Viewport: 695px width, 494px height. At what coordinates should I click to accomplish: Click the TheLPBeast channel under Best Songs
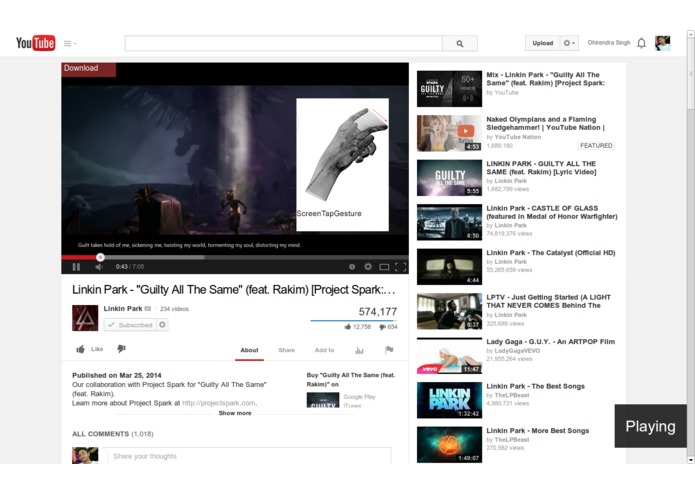tap(511, 395)
